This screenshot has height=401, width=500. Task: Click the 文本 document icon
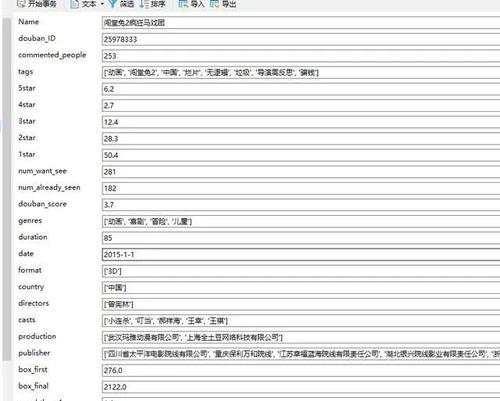[x=75, y=4]
